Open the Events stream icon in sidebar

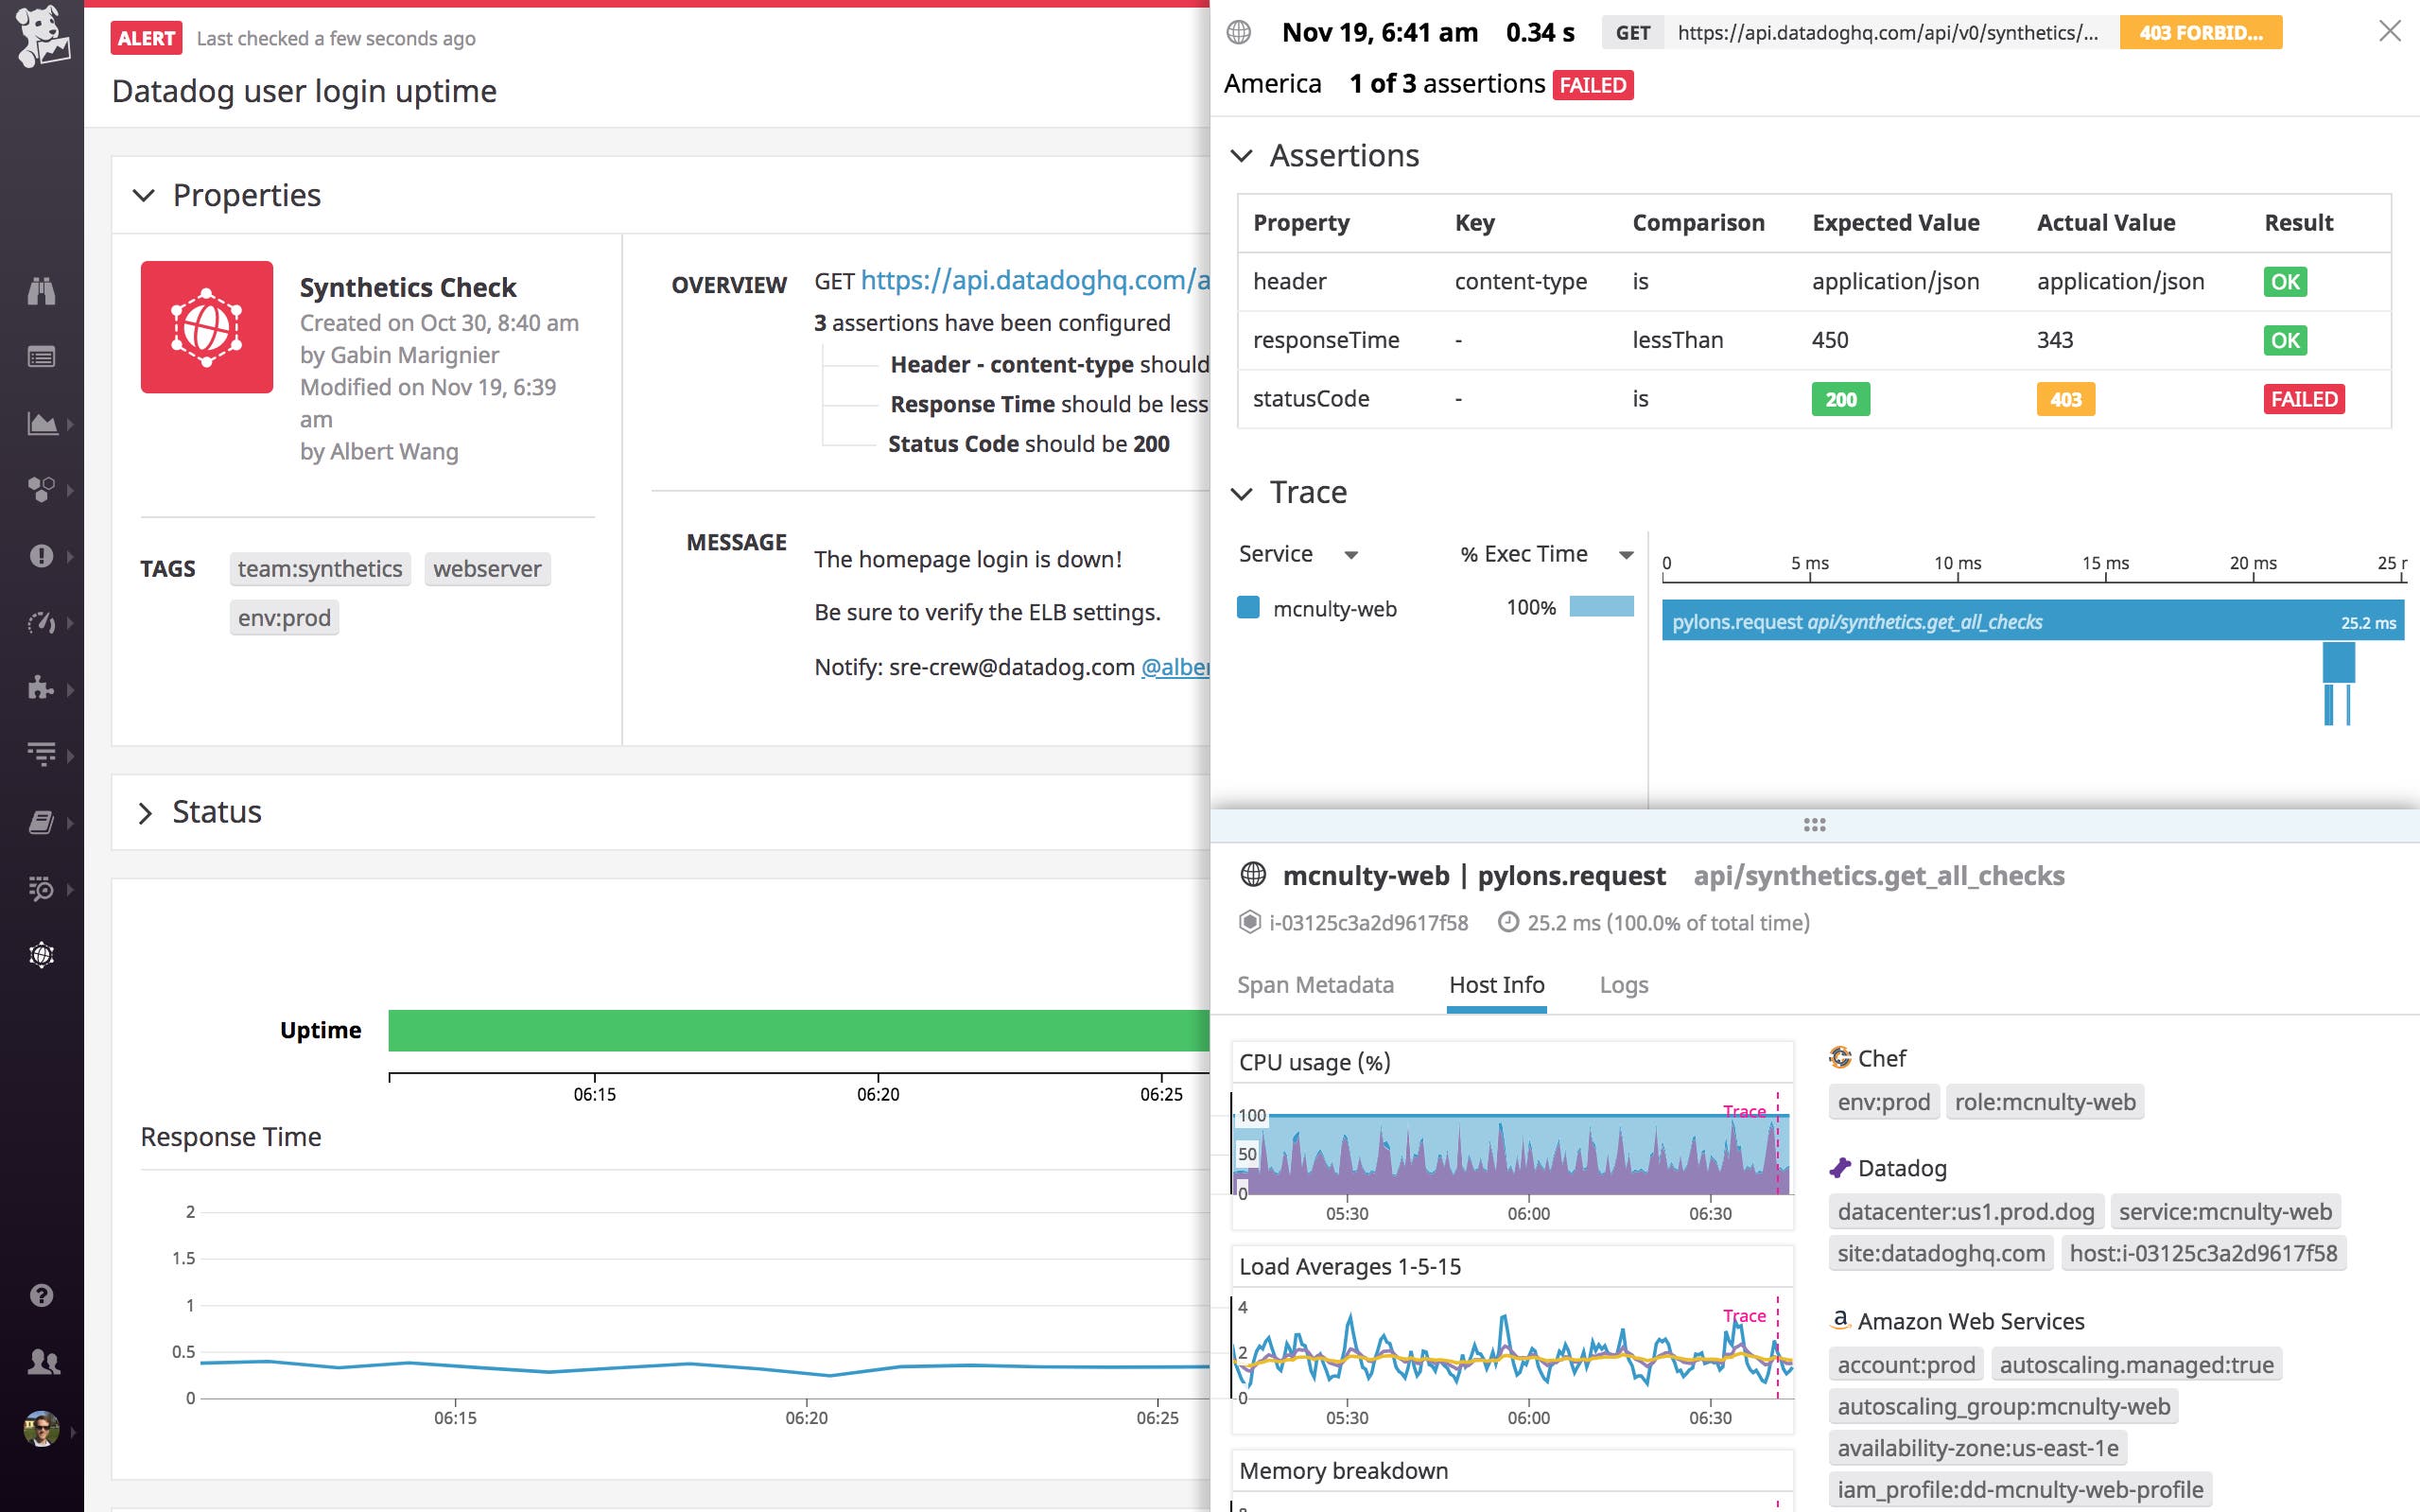[42, 356]
